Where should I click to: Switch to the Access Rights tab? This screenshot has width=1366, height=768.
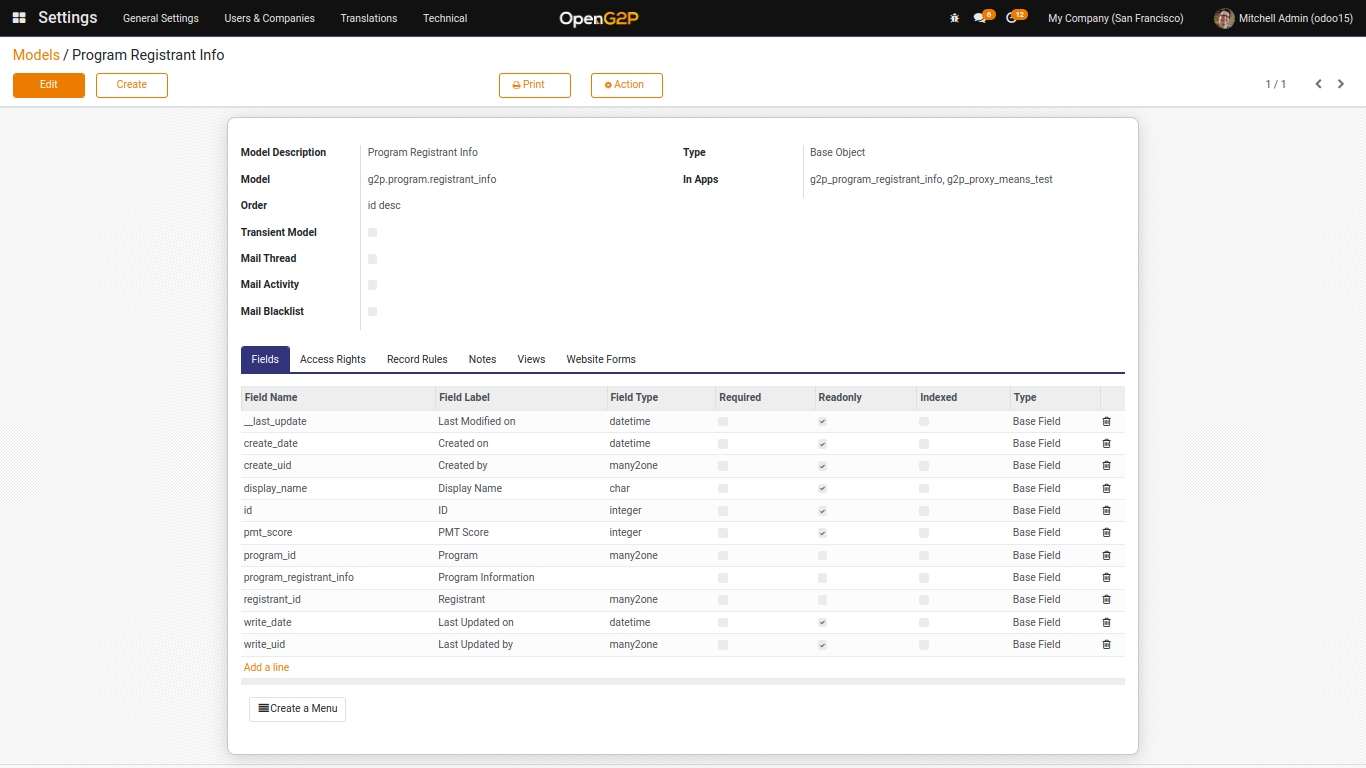tap(332, 359)
